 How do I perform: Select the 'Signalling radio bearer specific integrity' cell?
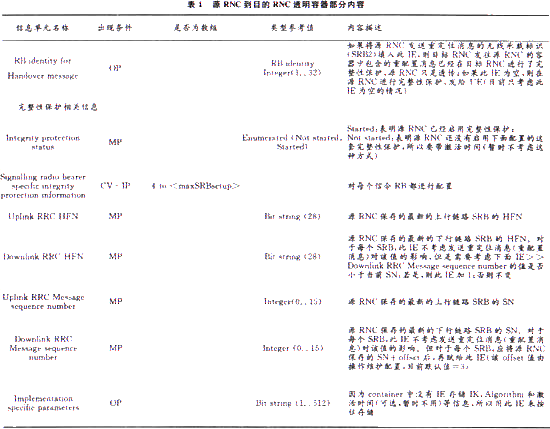click(x=43, y=186)
